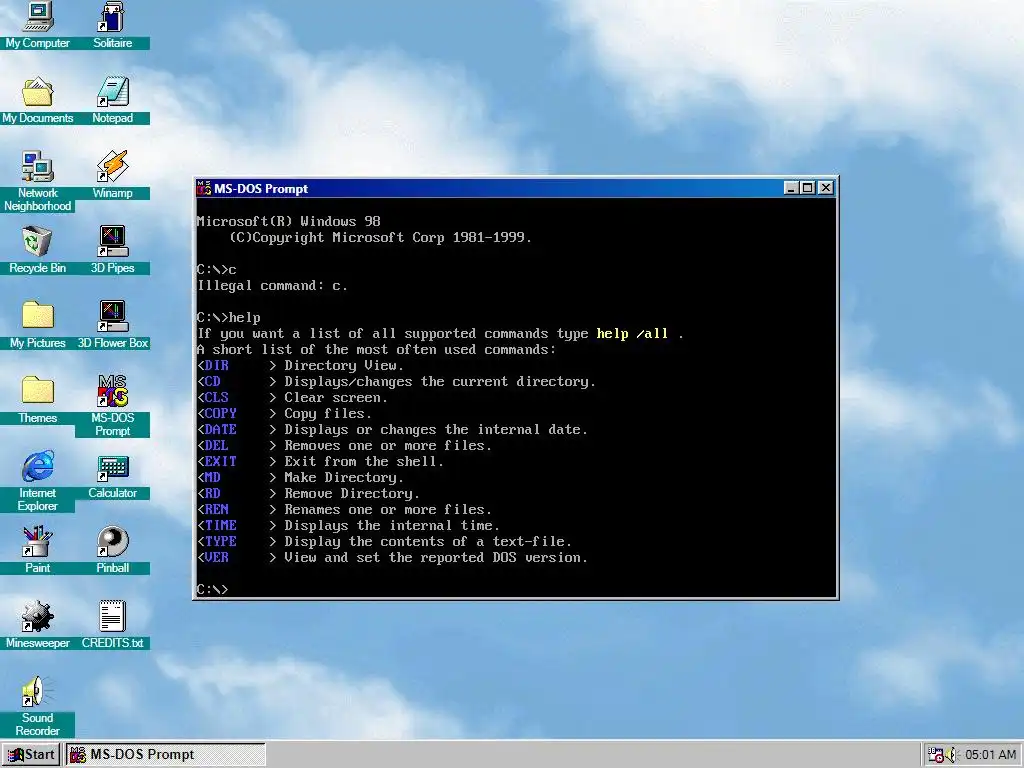
Task: Click the TYPE command entry
Action: click(x=220, y=541)
